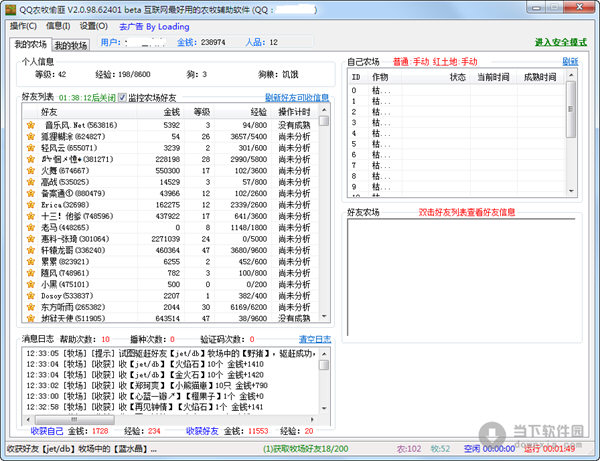Image resolution: width=600 pixels, height=461 pixels.
Task: Open the 设置(O) menu
Action: (x=94, y=26)
